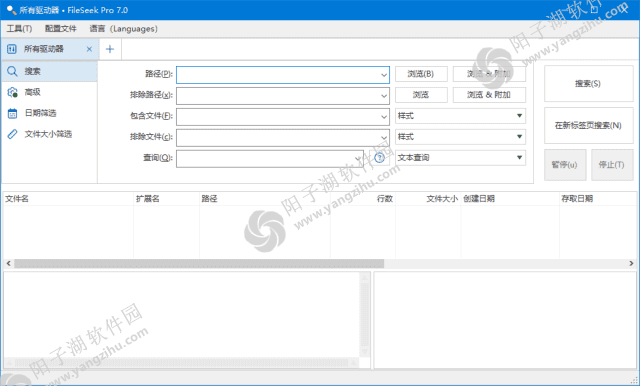Expand the 排除文件(c) dropdown arrow

click(x=384, y=138)
